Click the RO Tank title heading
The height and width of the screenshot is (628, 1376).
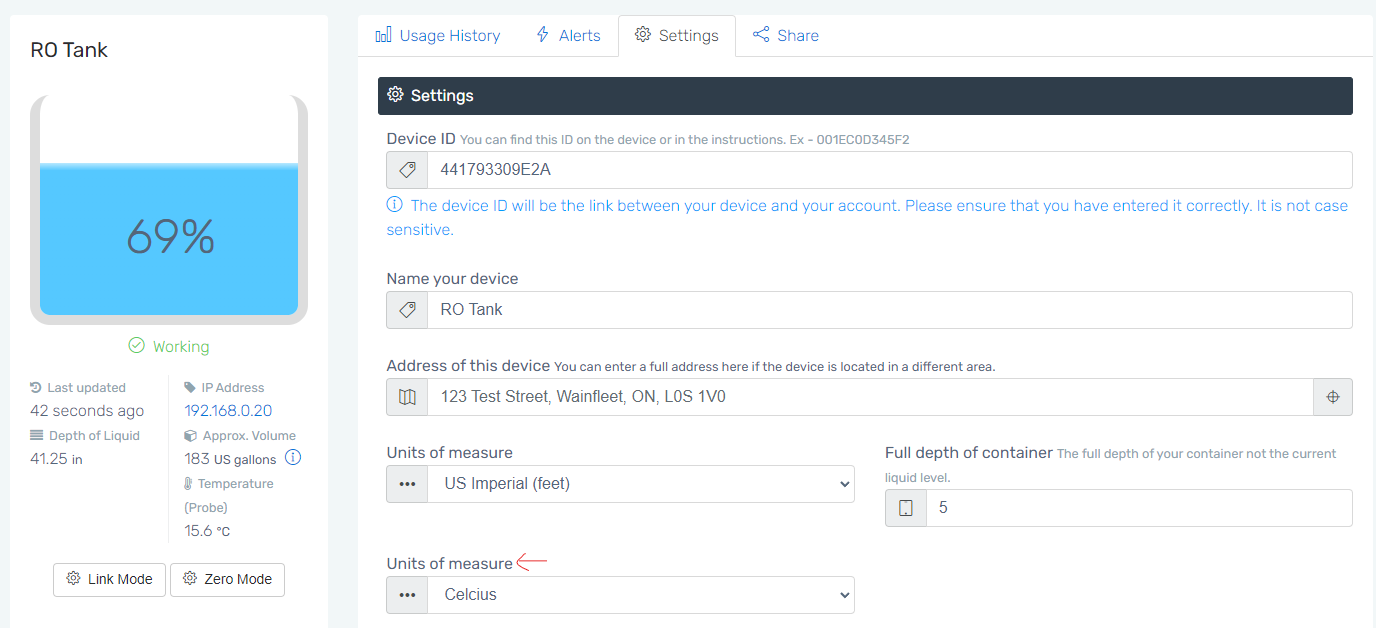(x=69, y=50)
